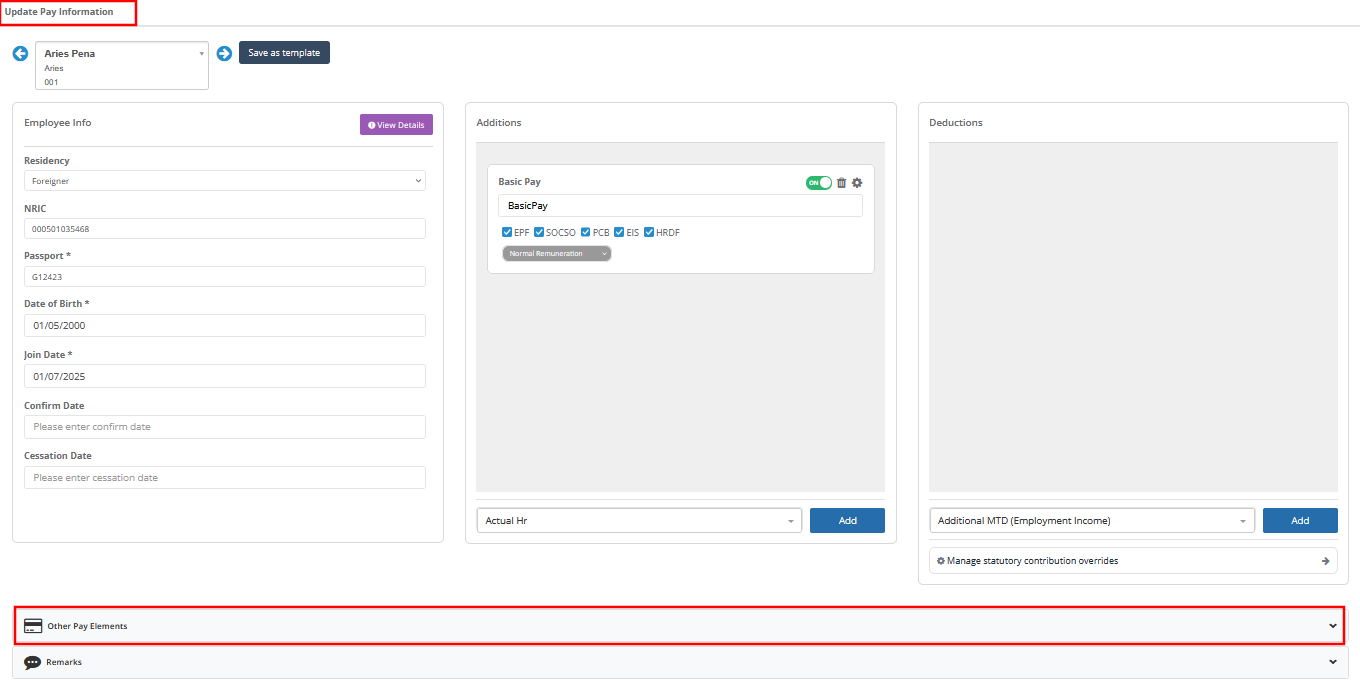
Task: Uncheck the EPF checkbox
Action: 507,232
